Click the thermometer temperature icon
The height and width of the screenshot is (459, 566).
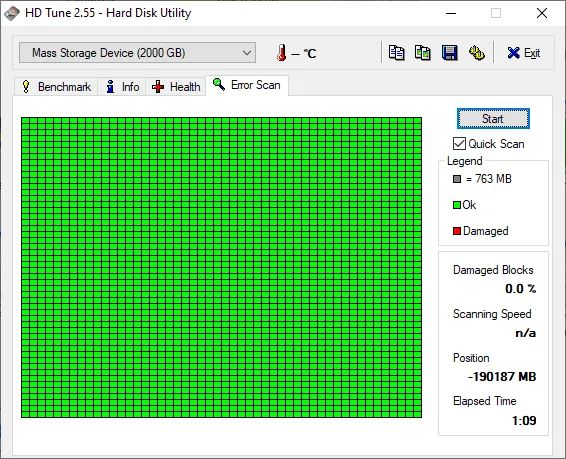click(x=282, y=53)
